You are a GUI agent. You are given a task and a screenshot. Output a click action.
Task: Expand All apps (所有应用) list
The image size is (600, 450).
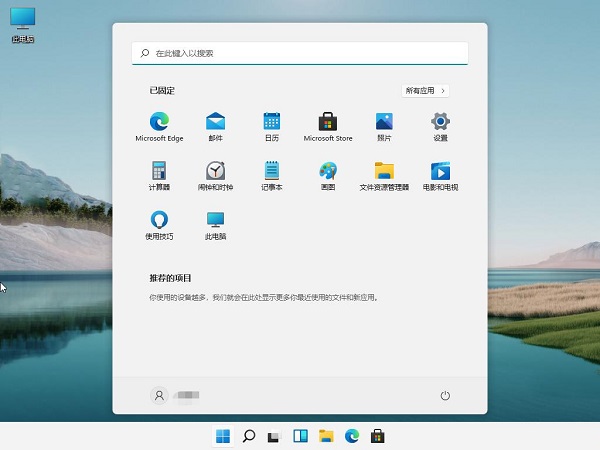(425, 91)
